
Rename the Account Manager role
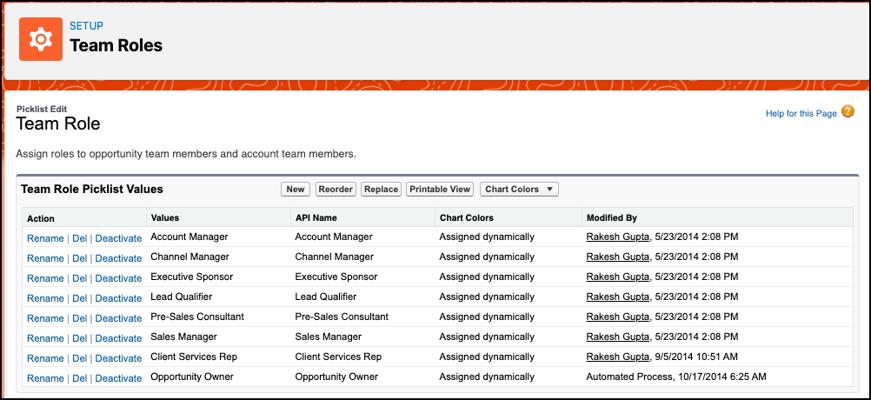pos(46,238)
